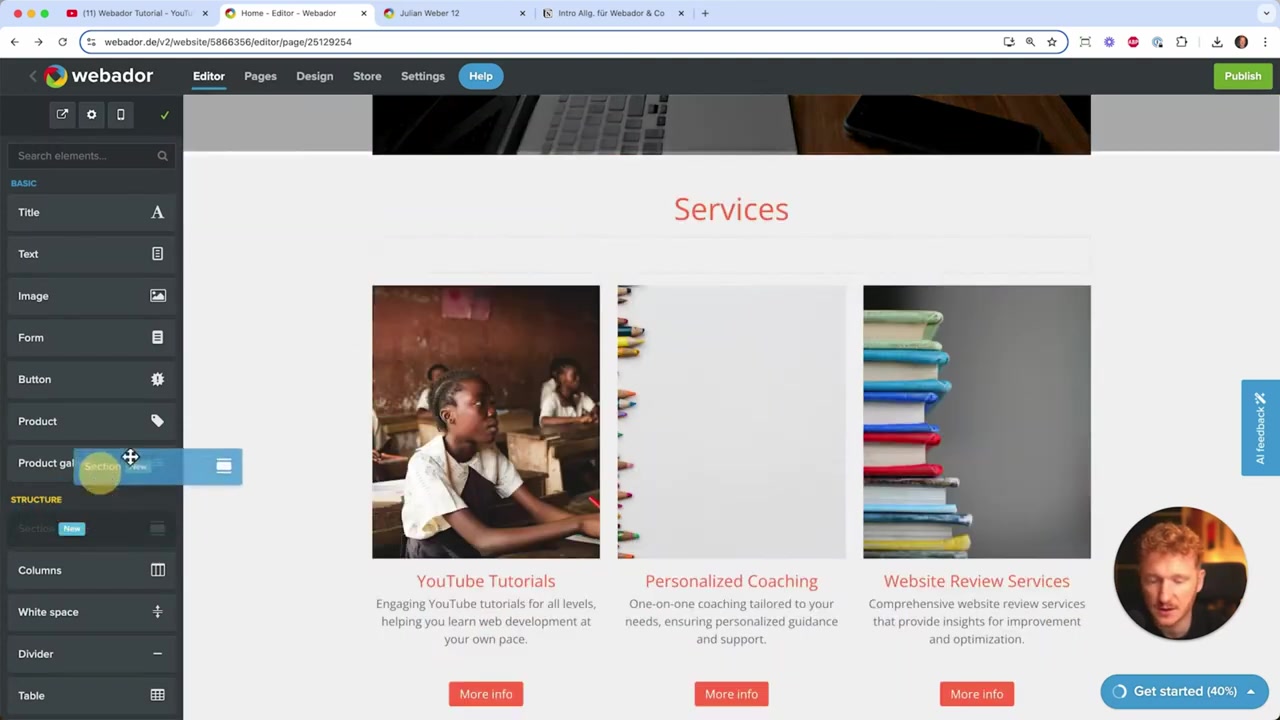Click the BASIC section label
The width and height of the screenshot is (1280, 720).
tap(23, 183)
